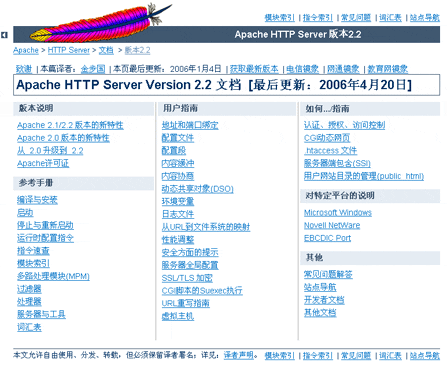Open Apache 2.0 版本的新特性 link
447x367 pixels.
[x=63, y=138]
